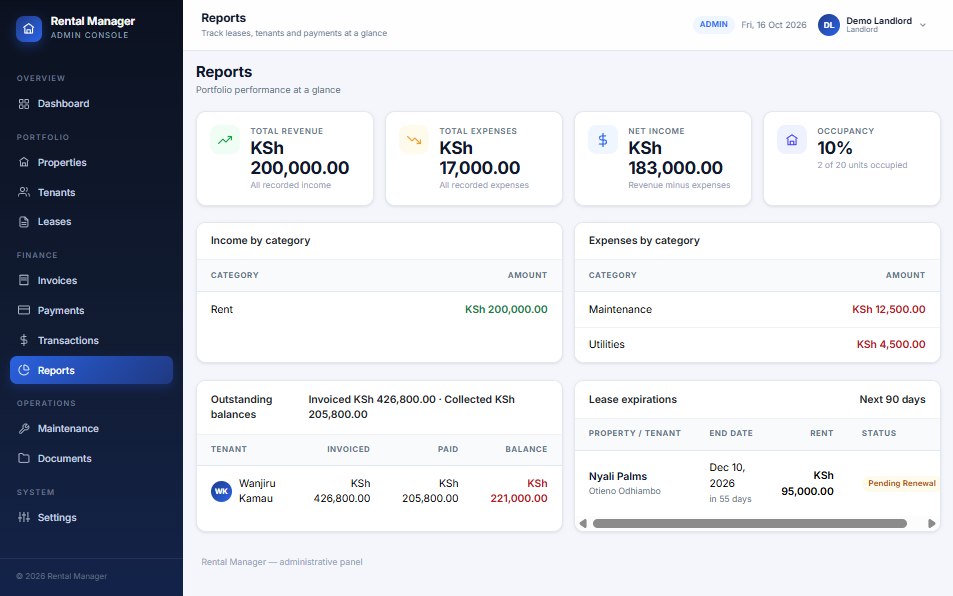The image size is (953, 596).
Task: Click the Documents folder icon
Action: 24,458
